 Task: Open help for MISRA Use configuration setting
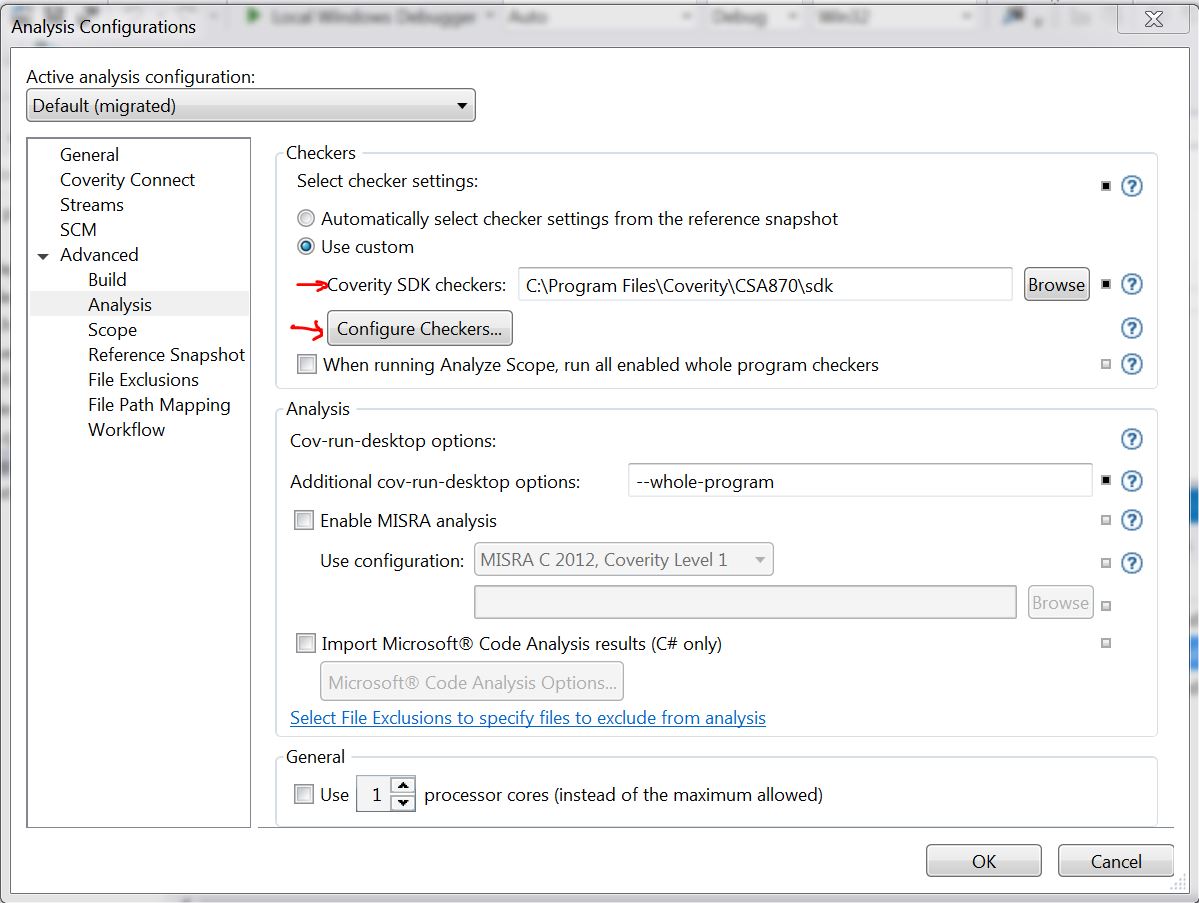click(x=1131, y=562)
